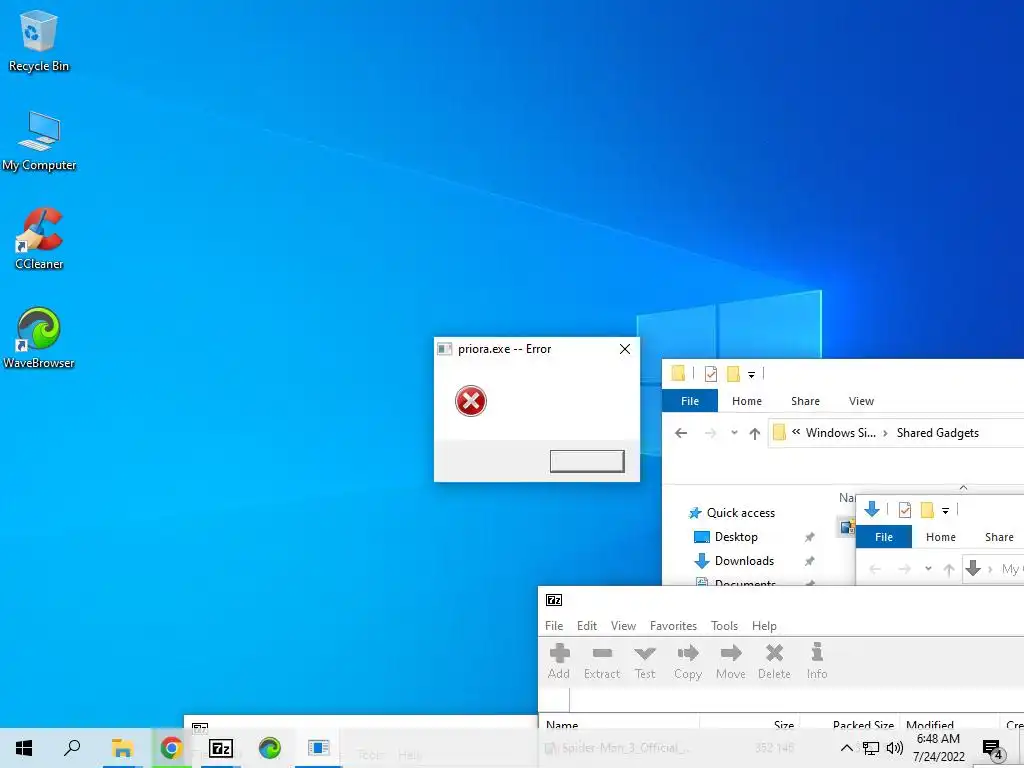Open the 7-Zip Edit menu
The height and width of the screenshot is (768, 1024).
point(586,626)
